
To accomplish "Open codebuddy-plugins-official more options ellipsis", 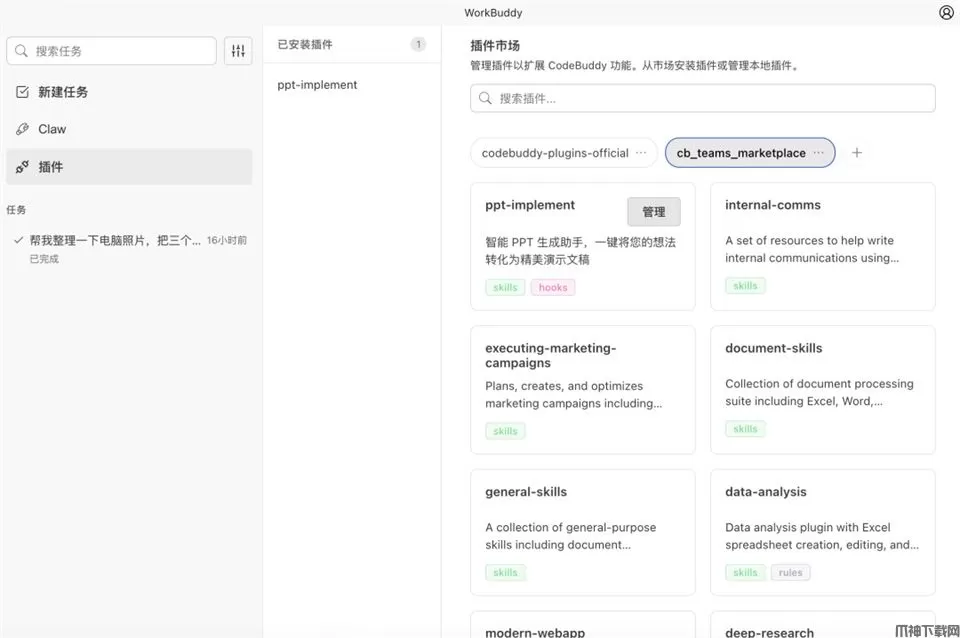I will [641, 153].
